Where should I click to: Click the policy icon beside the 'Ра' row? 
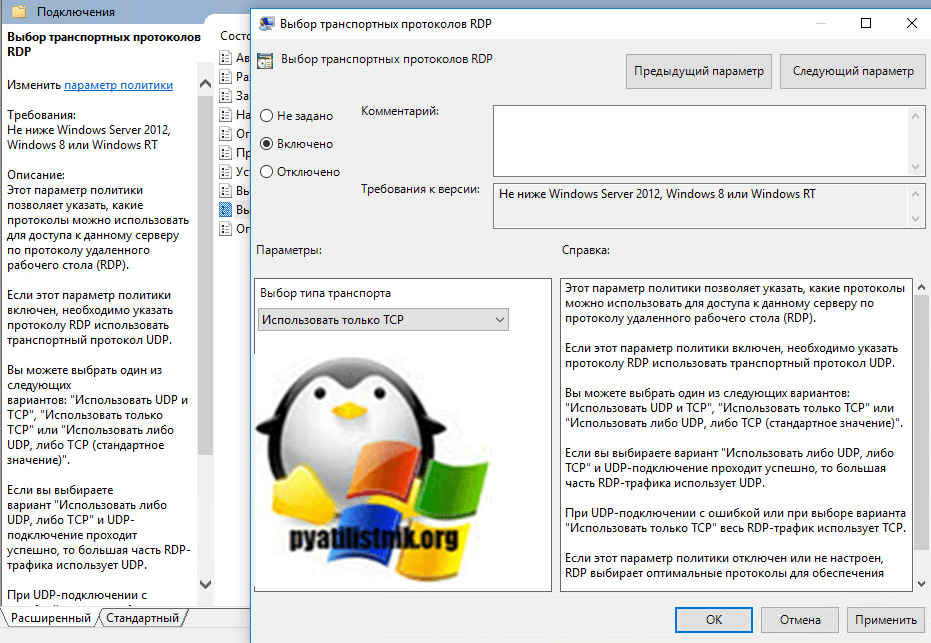pyautogui.click(x=226, y=77)
